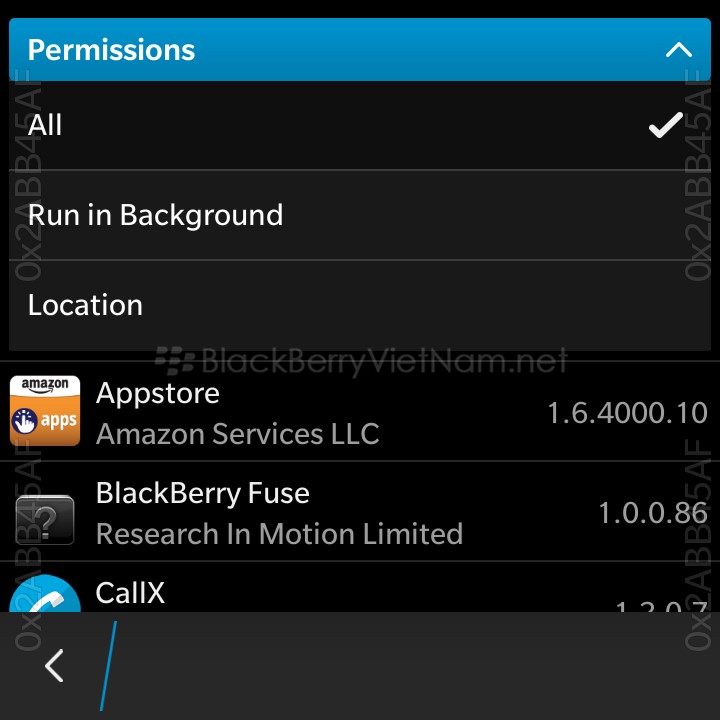Open BlackBerry Fuse permissions entry
Image resolution: width=720 pixels, height=720 pixels.
click(360, 511)
